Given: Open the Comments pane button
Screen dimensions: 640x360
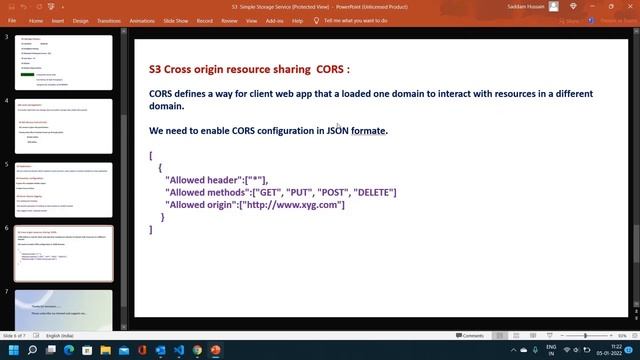Looking at the screenshot, I should point(469,336).
